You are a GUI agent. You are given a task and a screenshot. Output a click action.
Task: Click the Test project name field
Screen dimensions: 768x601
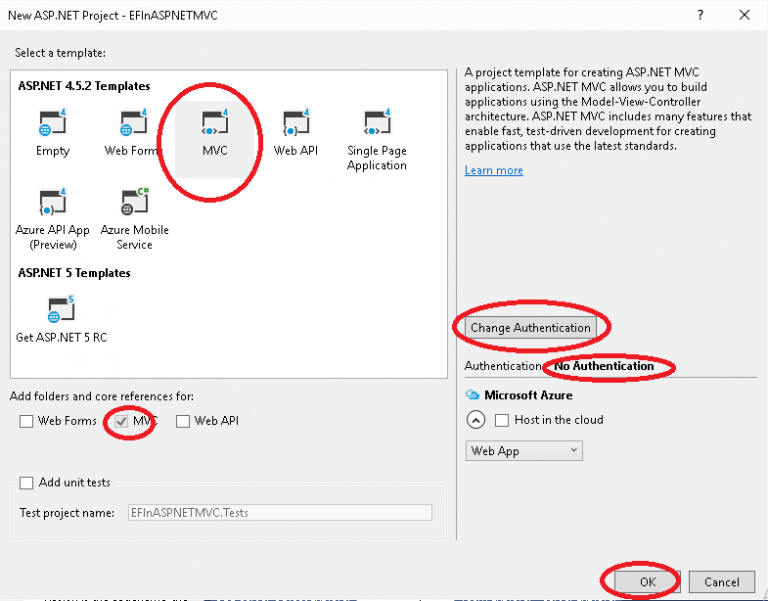click(x=279, y=512)
